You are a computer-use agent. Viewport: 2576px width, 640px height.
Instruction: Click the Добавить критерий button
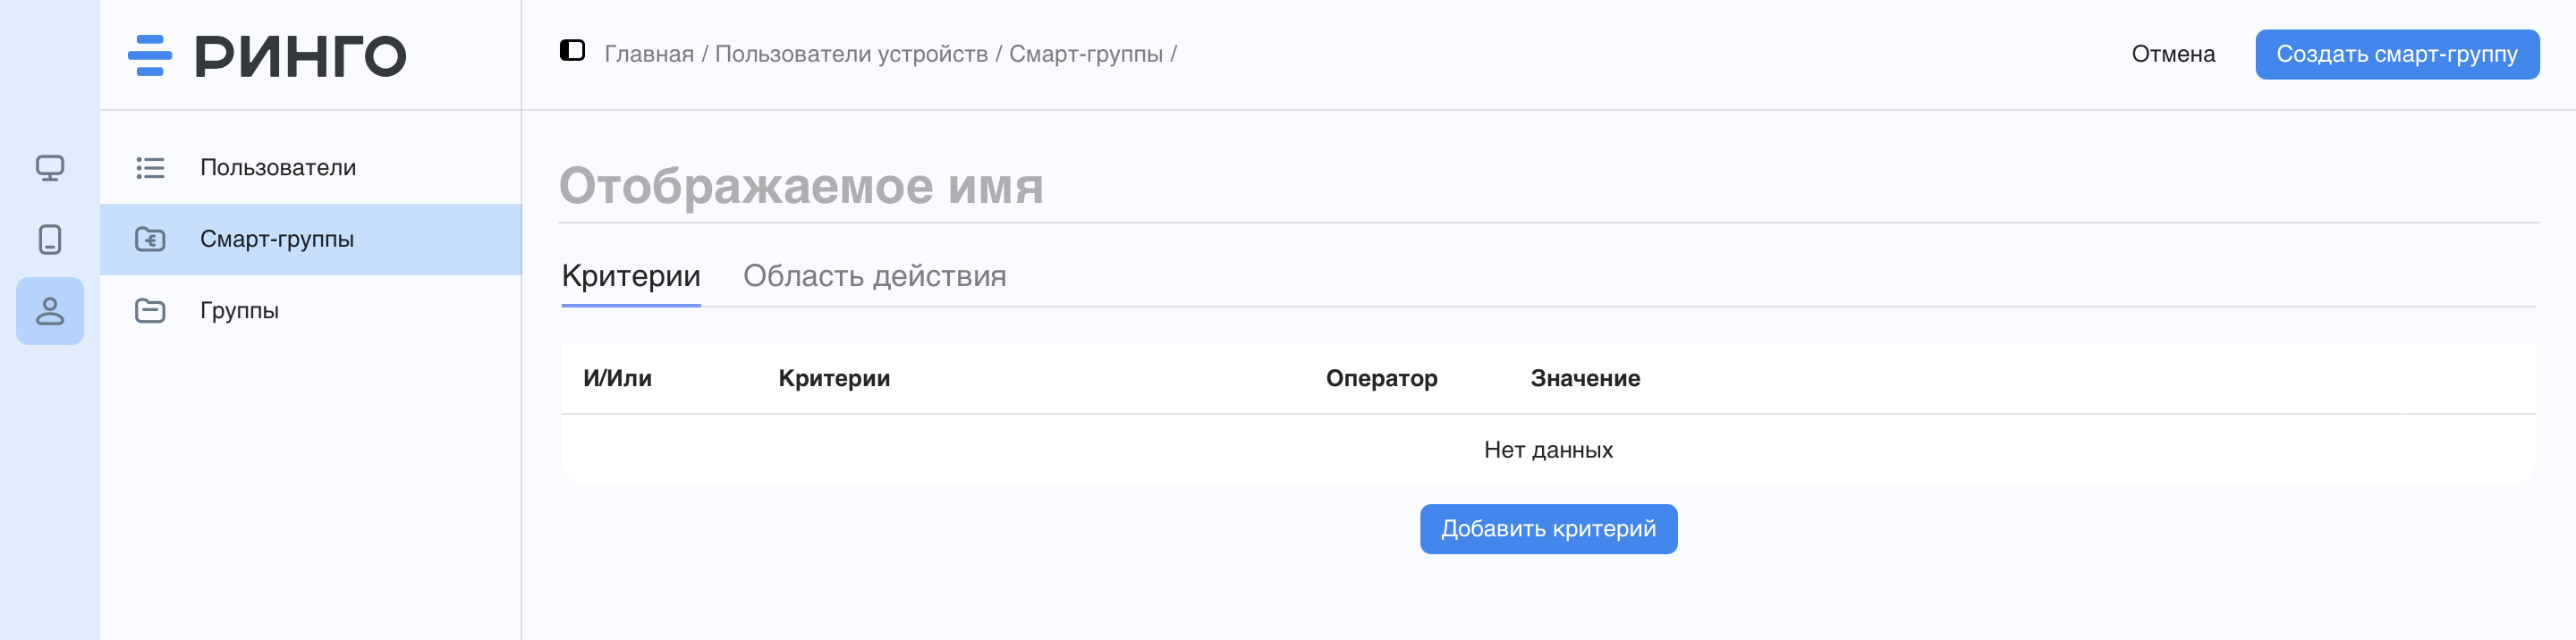pos(1548,529)
